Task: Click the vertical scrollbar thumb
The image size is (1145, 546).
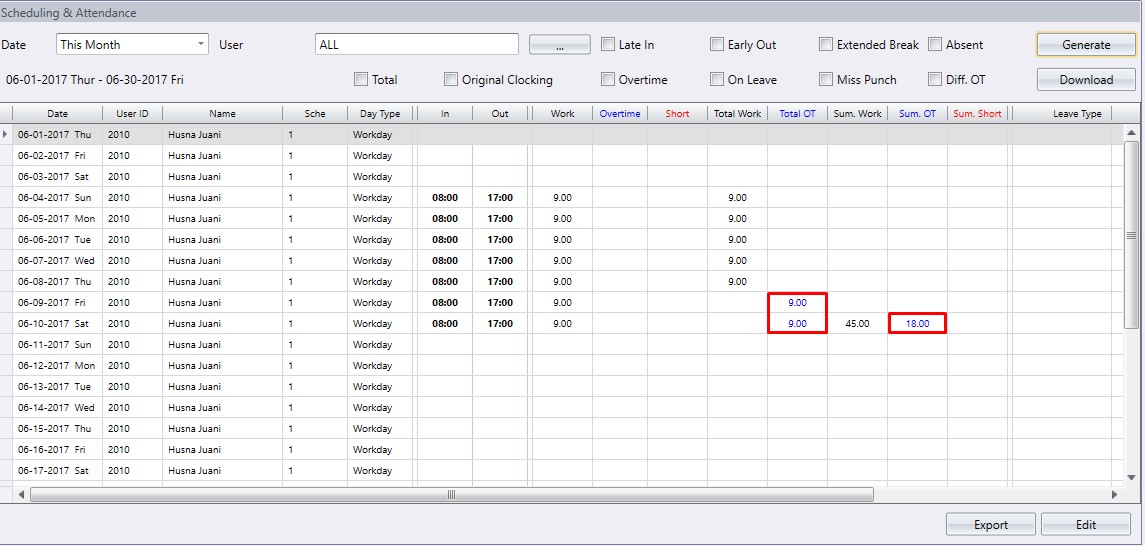Action: [1131, 235]
